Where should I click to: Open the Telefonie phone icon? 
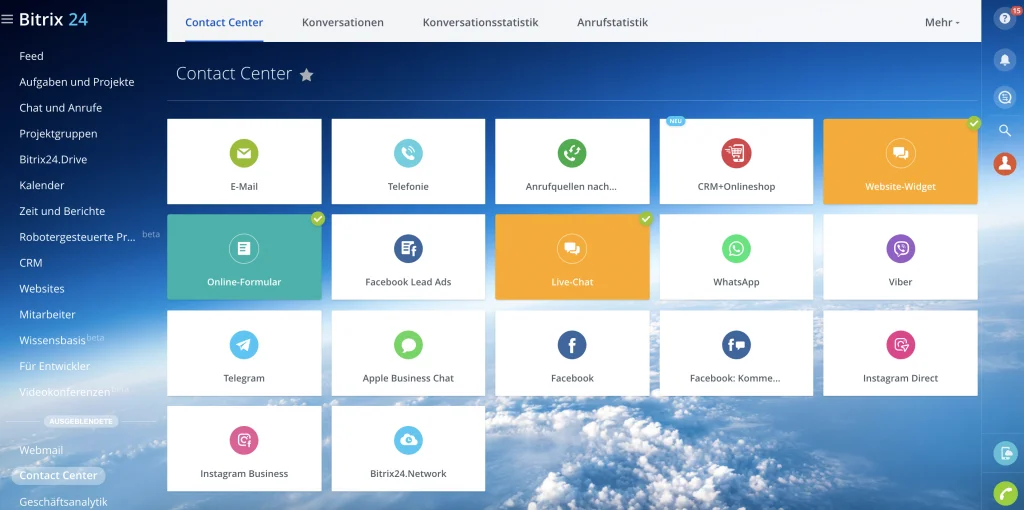408,153
